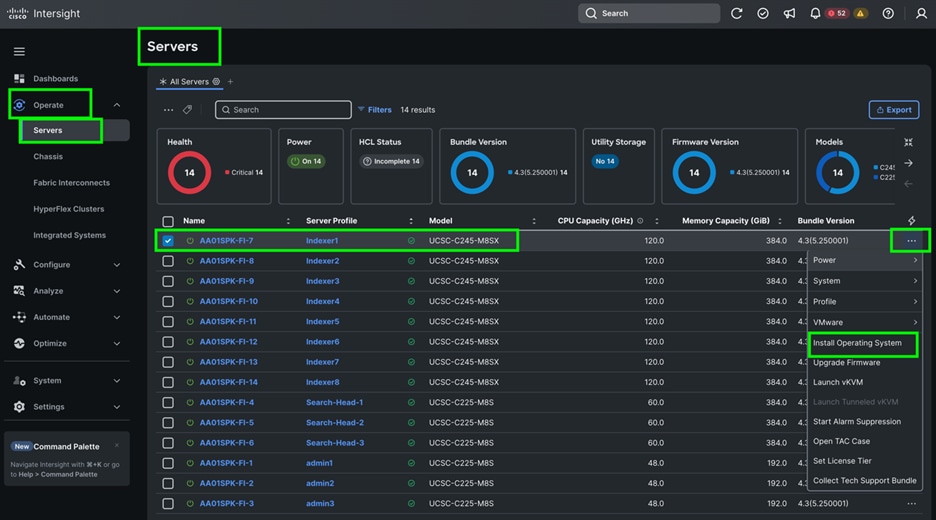
Task: Move widgets forward with right arrow
Action: click(909, 163)
